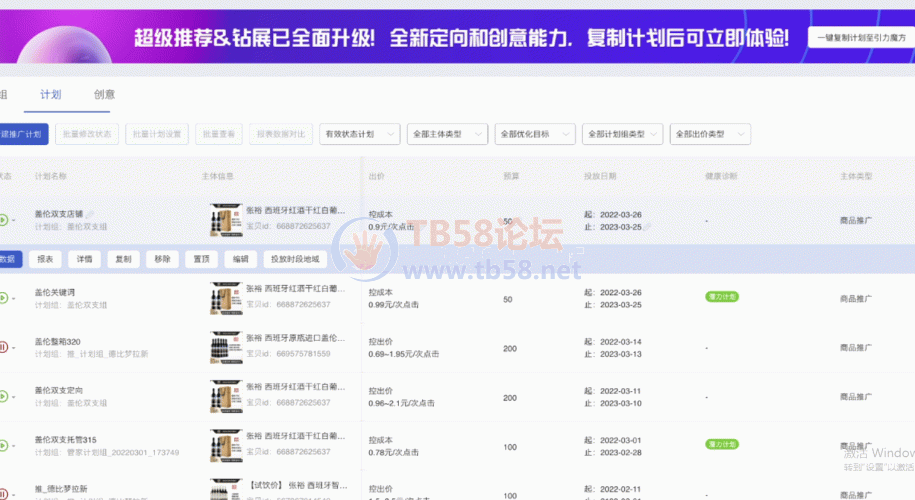Screen dimensions: 915x500
Task: Open the product thumbnail for 盖伦整箱320
Action: 225,347
